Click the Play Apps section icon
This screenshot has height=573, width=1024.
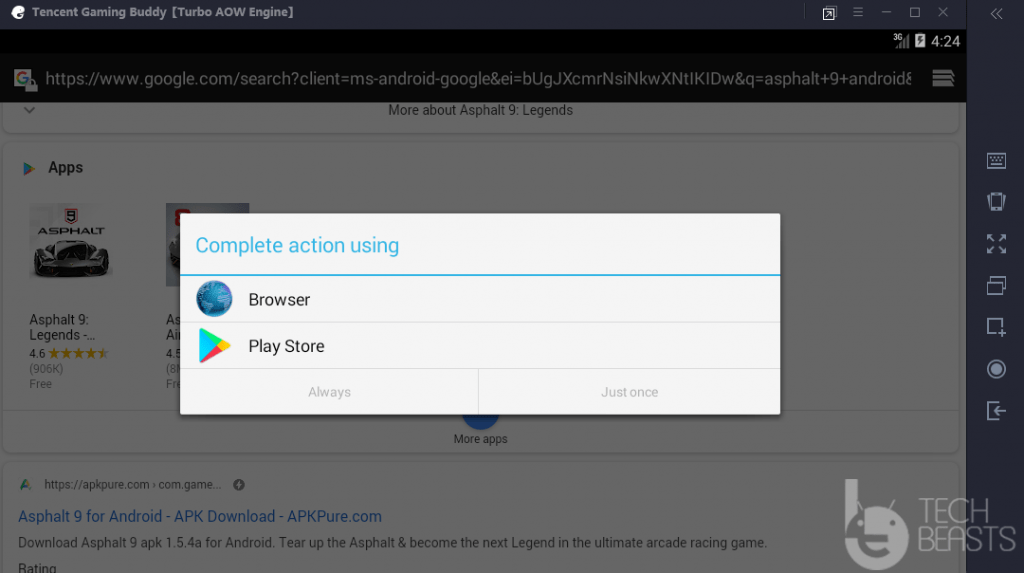pos(29,169)
